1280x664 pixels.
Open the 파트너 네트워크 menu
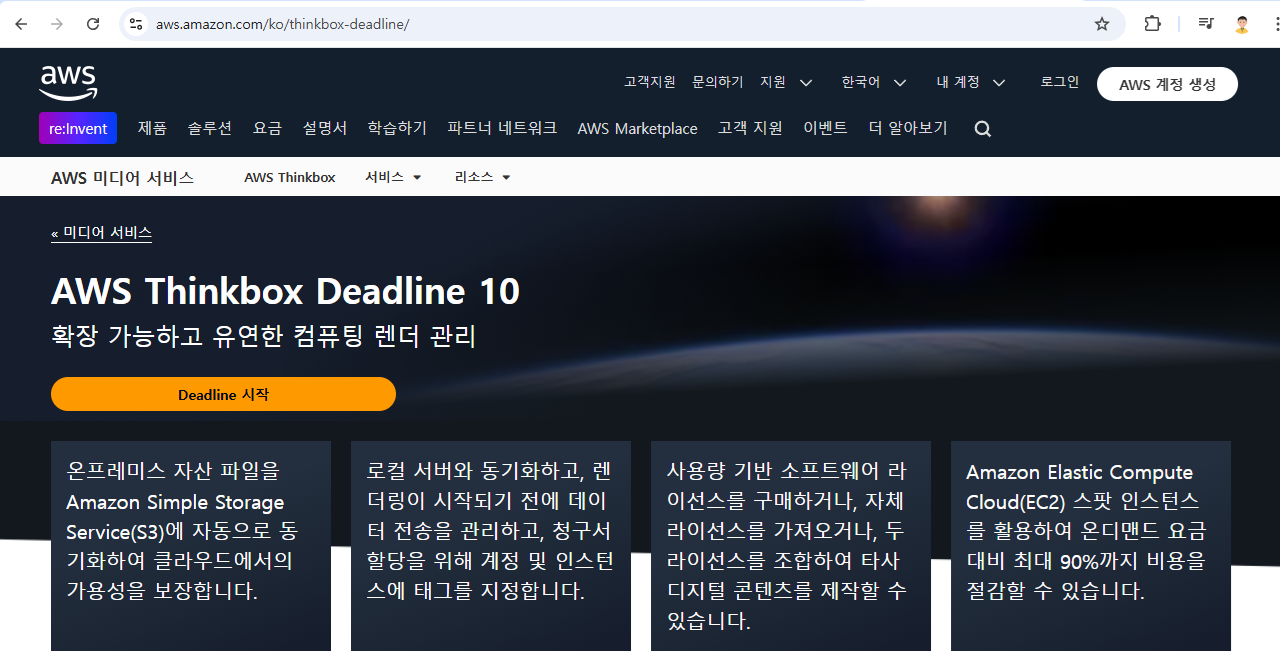click(x=502, y=128)
